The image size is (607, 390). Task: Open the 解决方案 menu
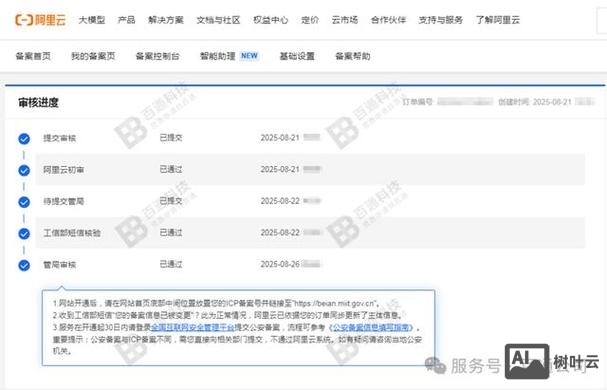(x=166, y=20)
